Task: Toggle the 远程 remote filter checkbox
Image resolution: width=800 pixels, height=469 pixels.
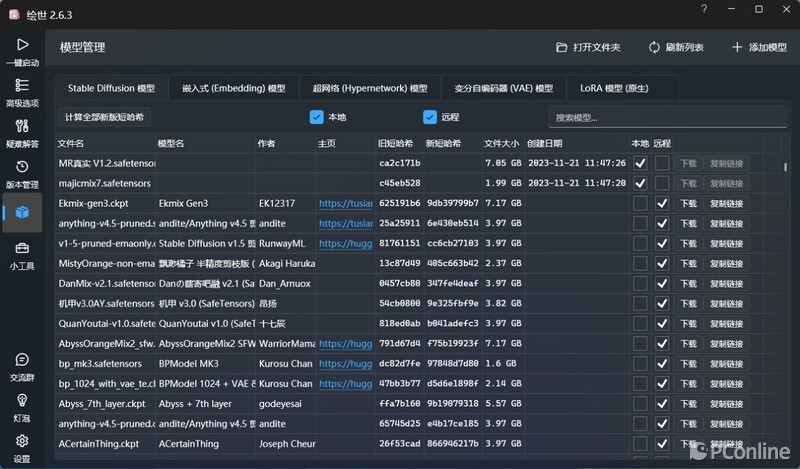Action: point(430,117)
